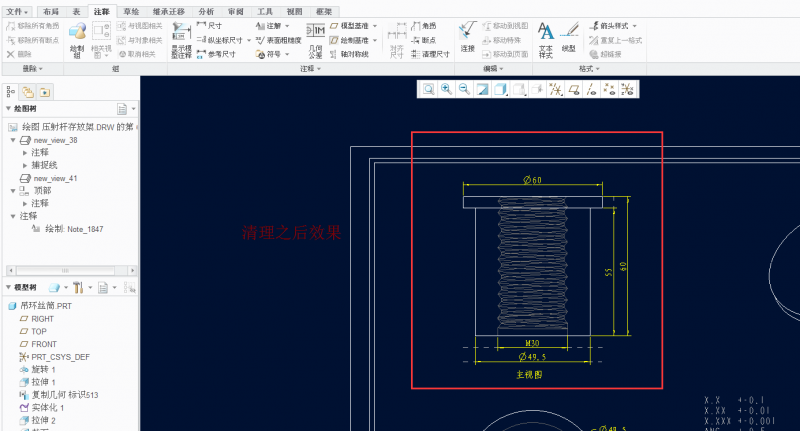
Task: Collapse the 顶部 tree node
Action: 13,191
